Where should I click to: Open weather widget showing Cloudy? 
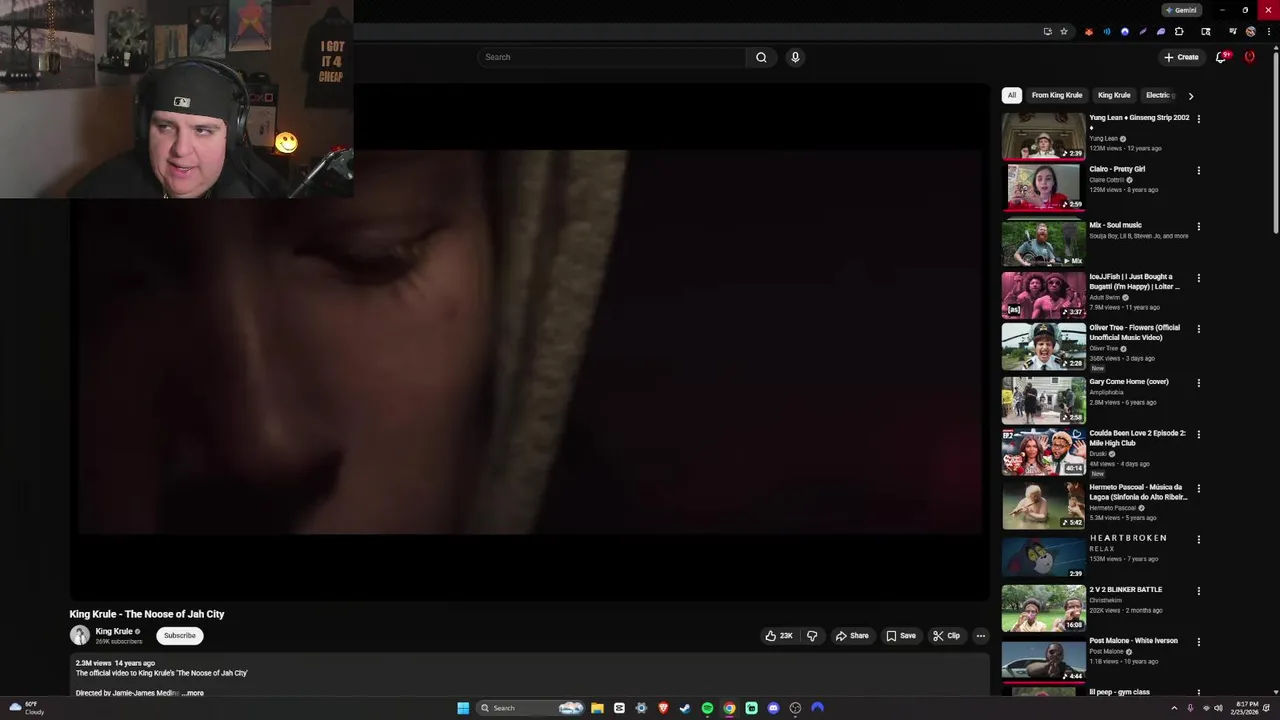(27, 708)
